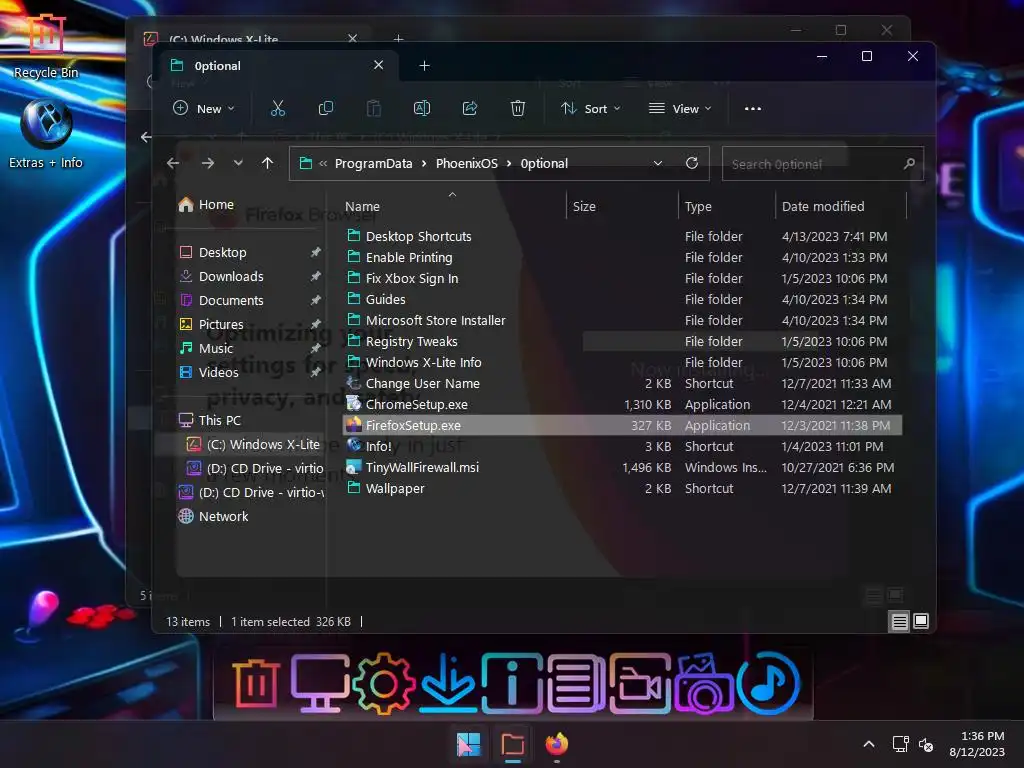Show hidden system tray icons
The width and height of the screenshot is (1024, 768).
click(869, 744)
